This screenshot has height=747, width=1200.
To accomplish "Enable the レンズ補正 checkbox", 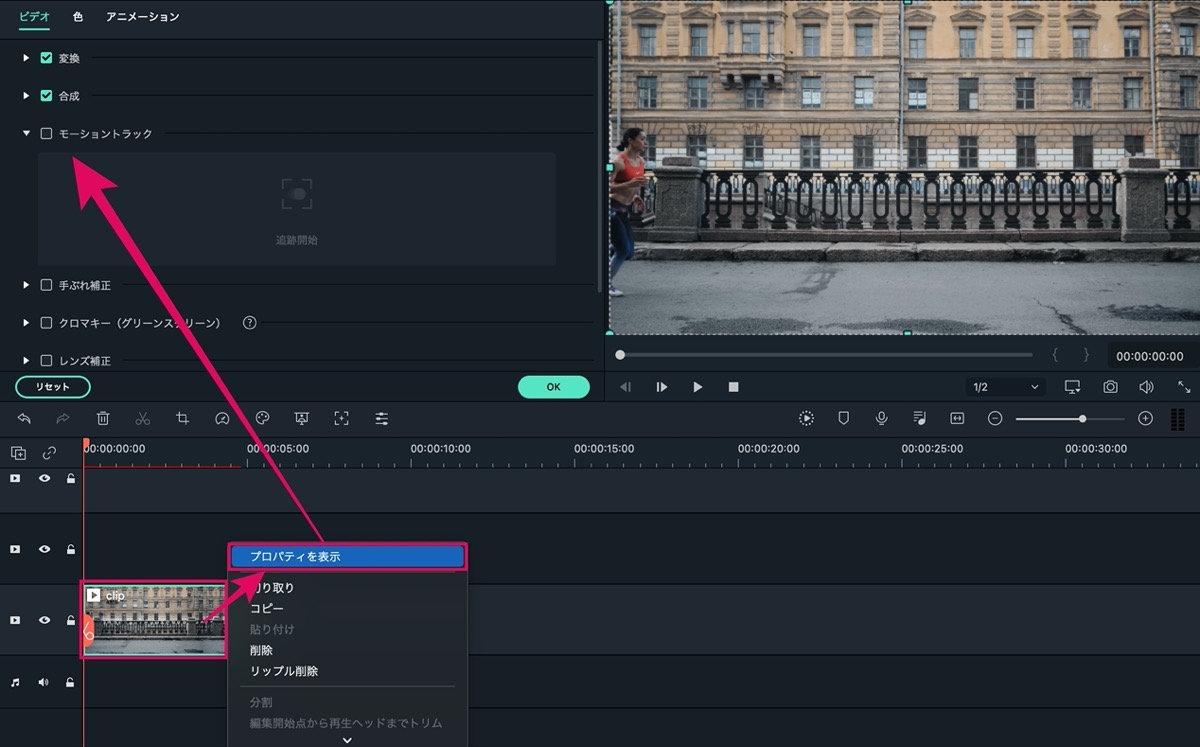I will 46,360.
